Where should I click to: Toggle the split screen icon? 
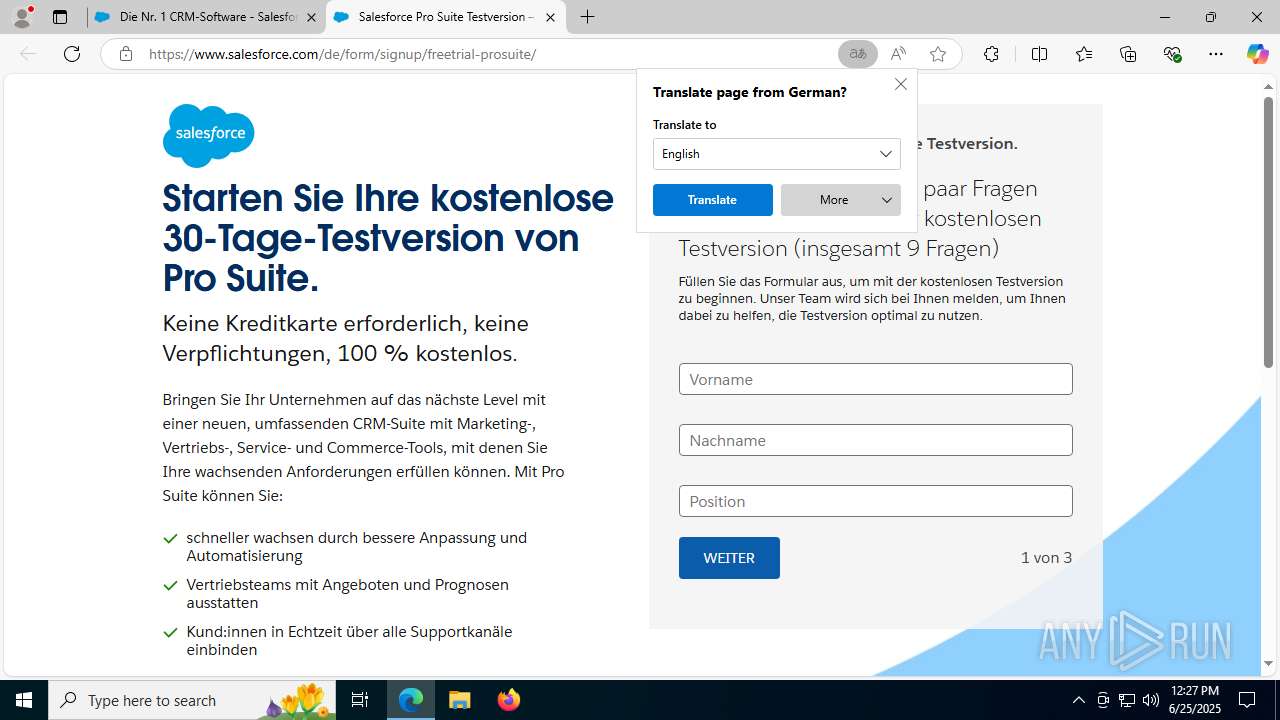pyautogui.click(x=1039, y=54)
